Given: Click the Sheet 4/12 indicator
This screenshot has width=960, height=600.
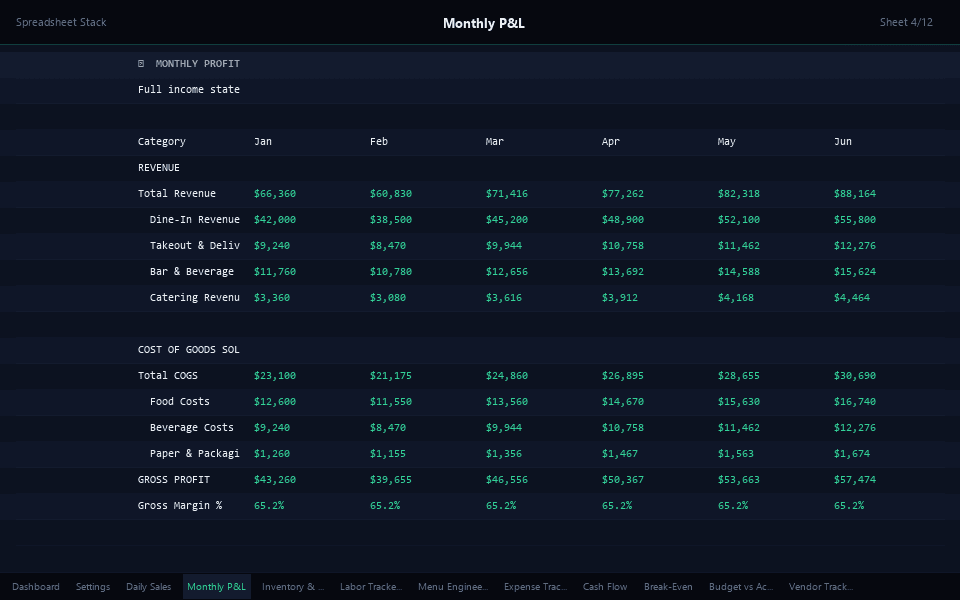Looking at the screenshot, I should point(906,22).
